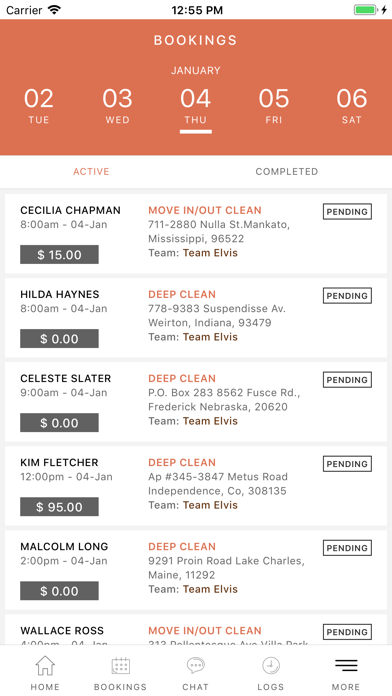
Task: Select date 03 Wednesday
Action: click(x=117, y=106)
